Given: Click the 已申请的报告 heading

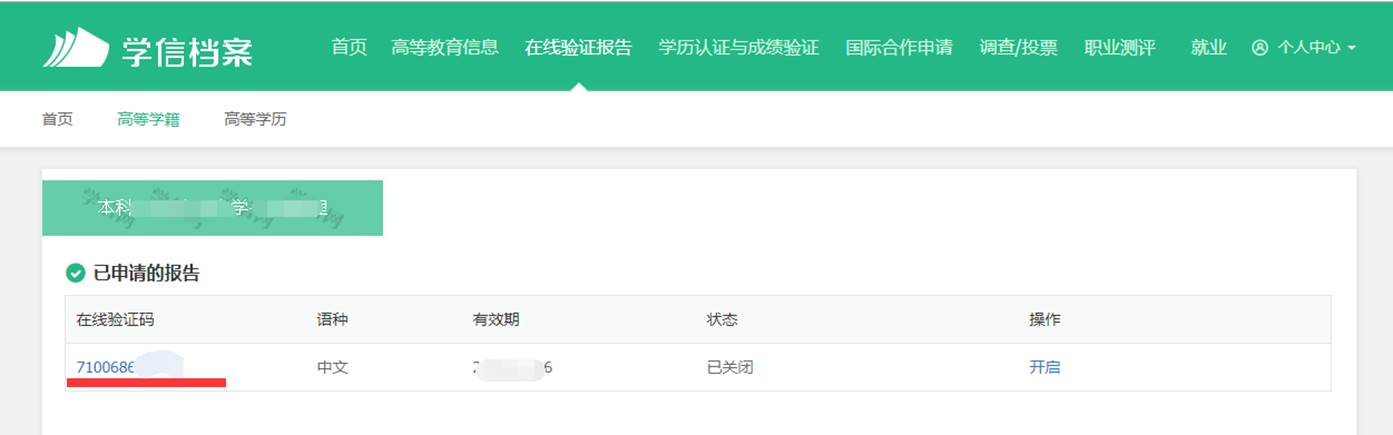Looking at the screenshot, I should pos(146,273).
